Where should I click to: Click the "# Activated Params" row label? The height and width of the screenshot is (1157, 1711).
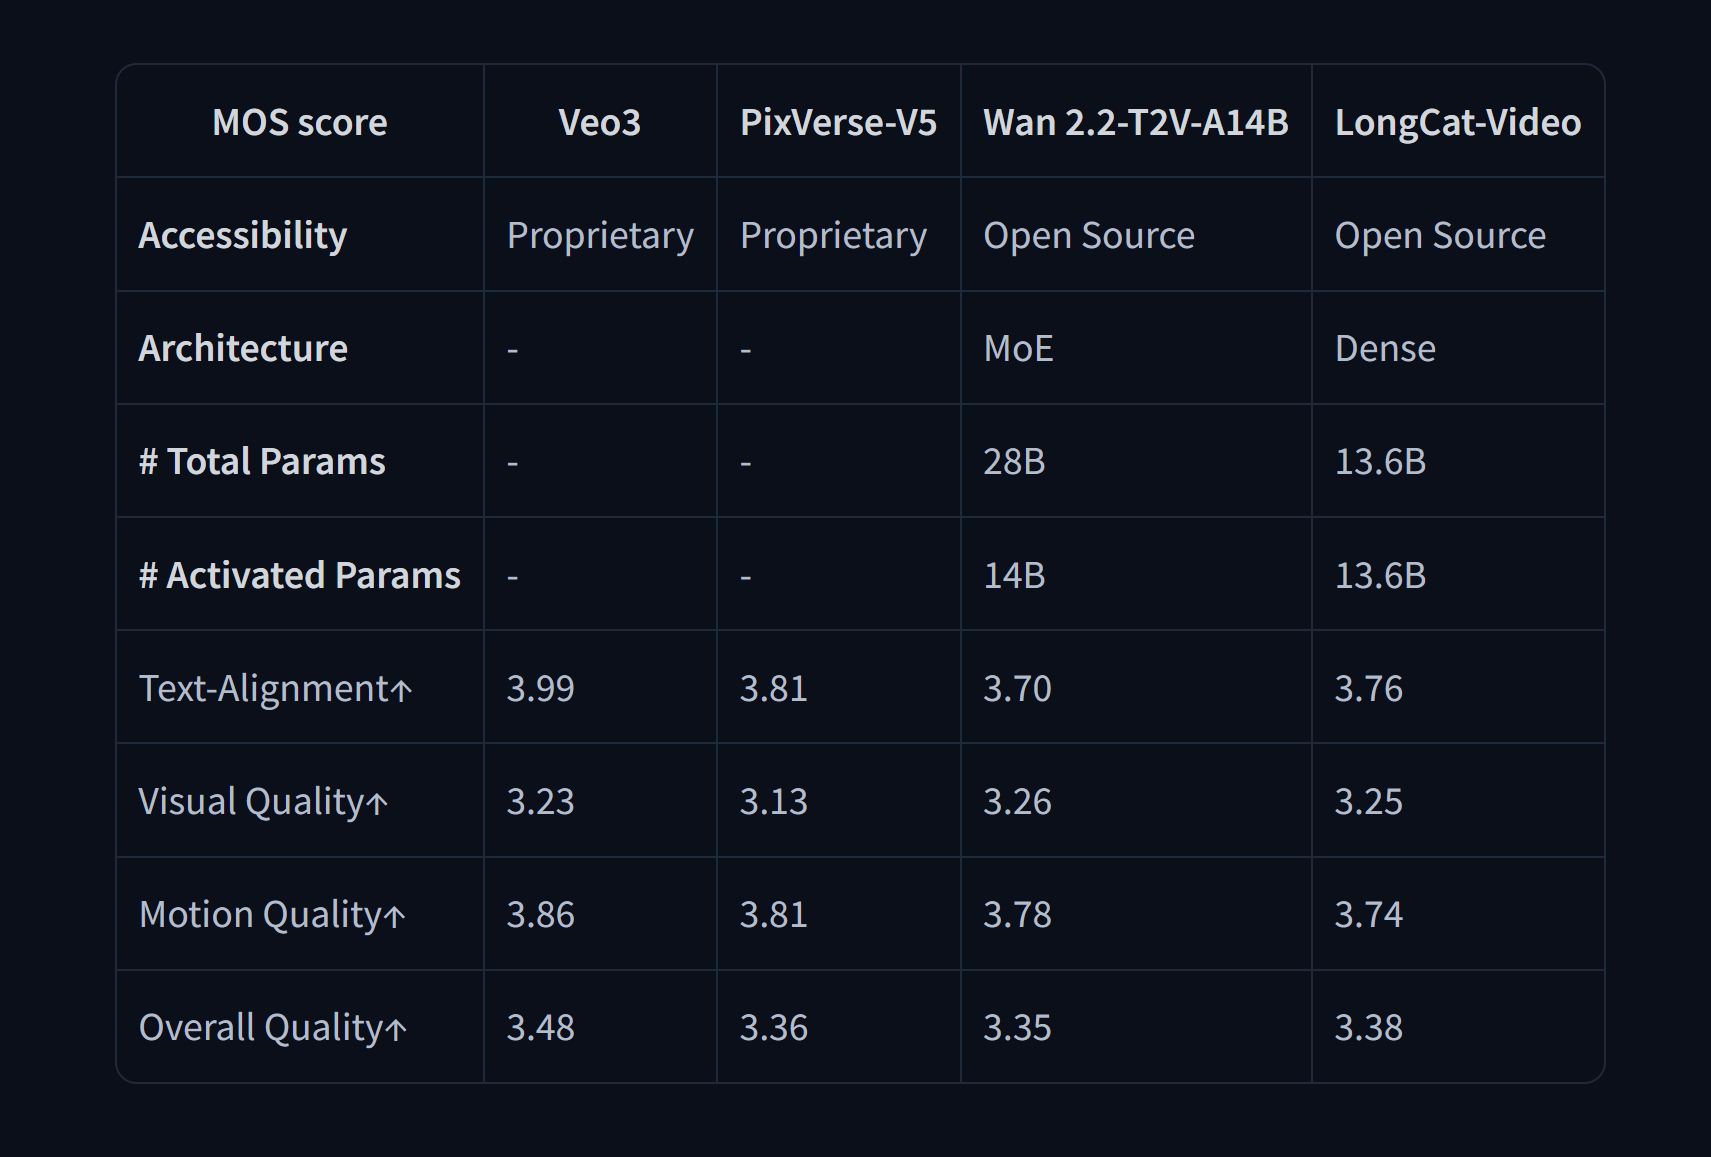300,575
